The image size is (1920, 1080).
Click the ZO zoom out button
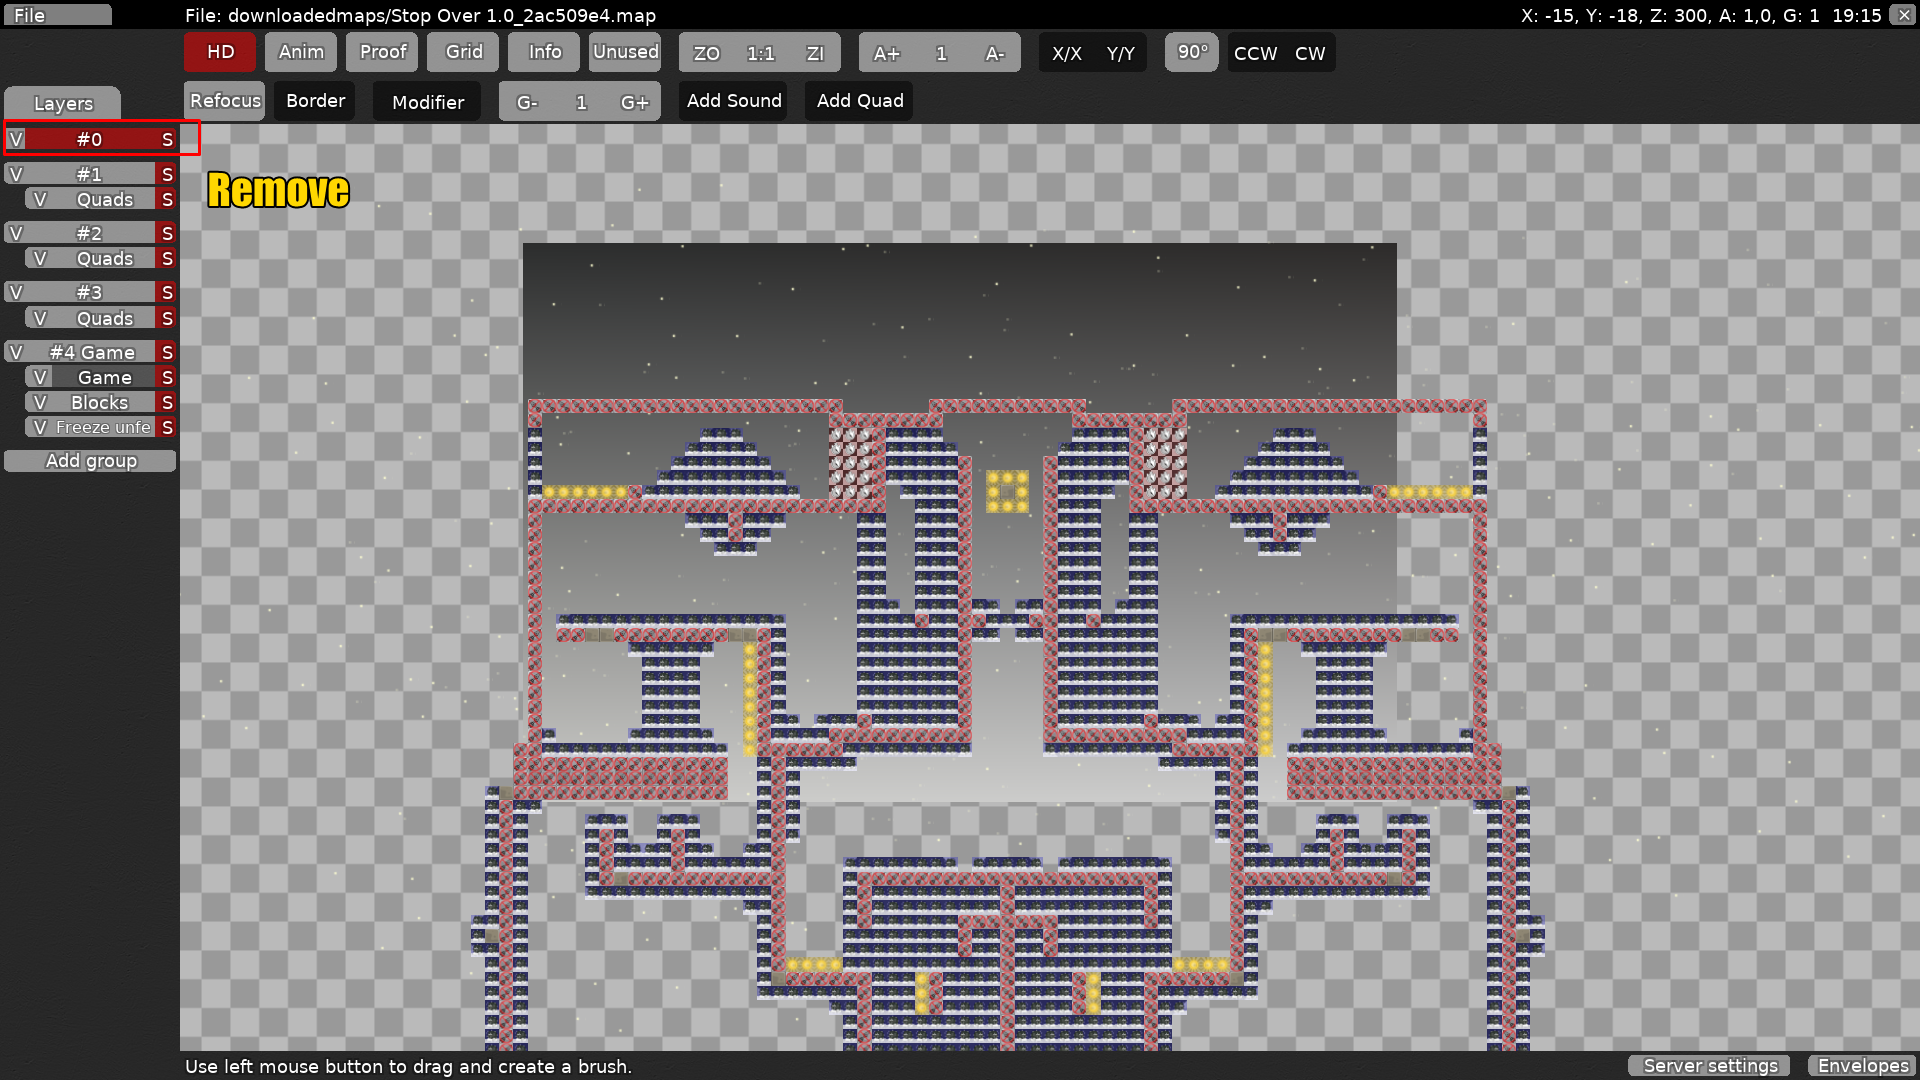click(706, 53)
